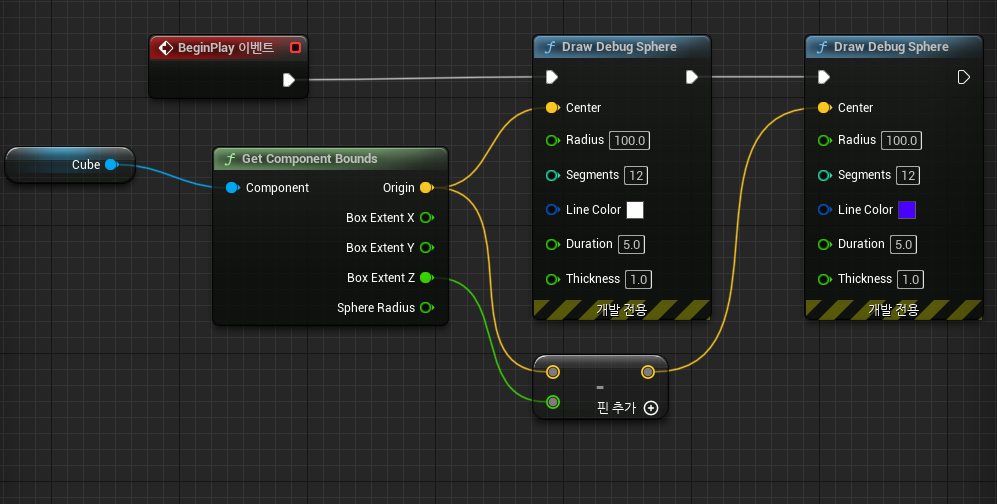Edit Duration value of white-color Draw Debug Sphere
This screenshot has width=997, height=504.
pyautogui.click(x=631, y=245)
